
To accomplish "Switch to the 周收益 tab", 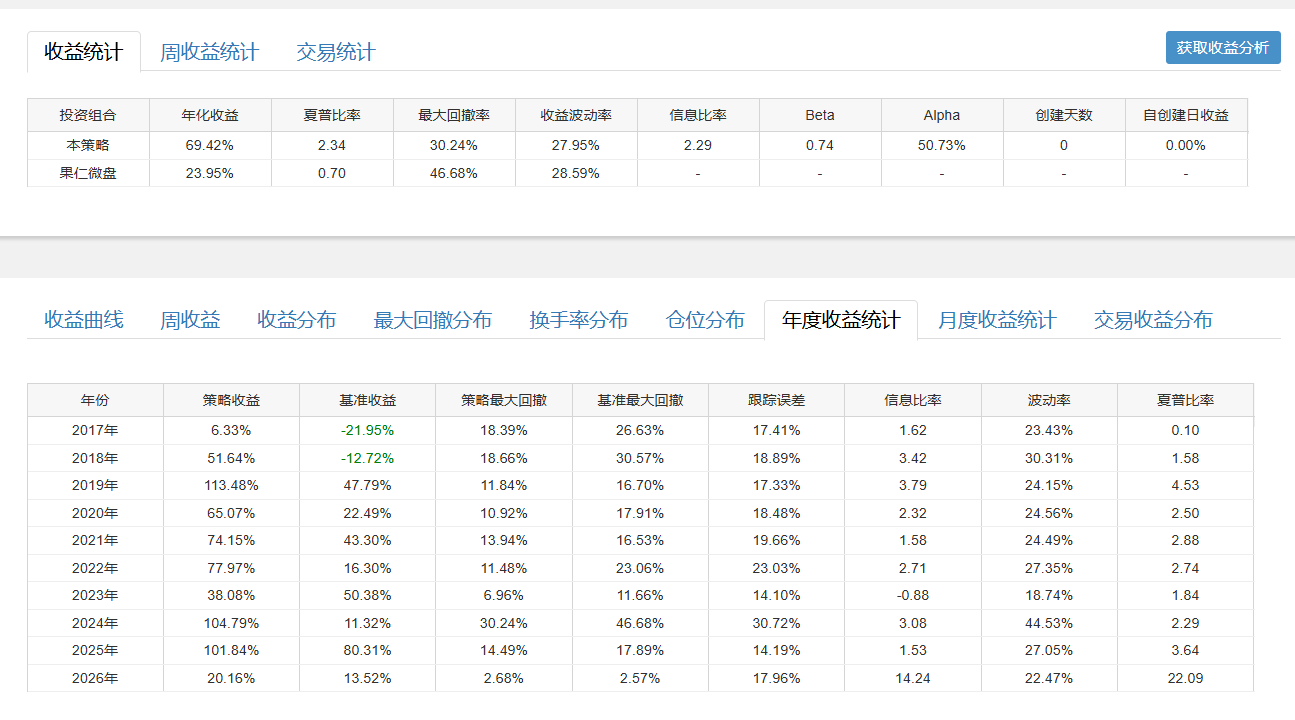I will [190, 320].
